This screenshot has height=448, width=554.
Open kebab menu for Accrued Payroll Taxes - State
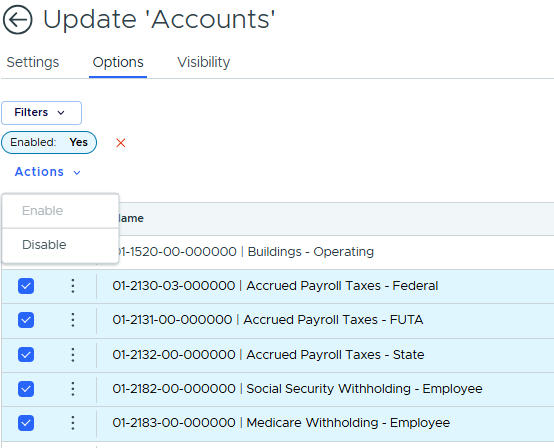73,354
